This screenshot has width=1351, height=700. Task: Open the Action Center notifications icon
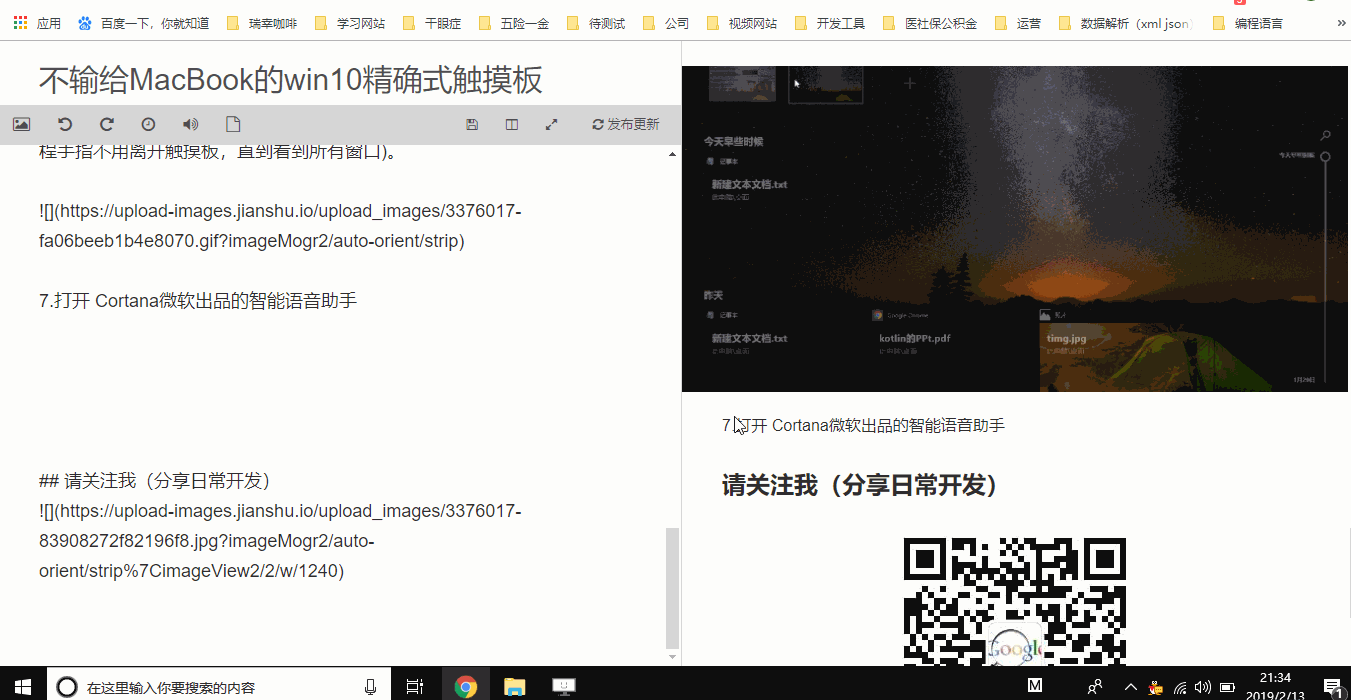coord(1332,686)
